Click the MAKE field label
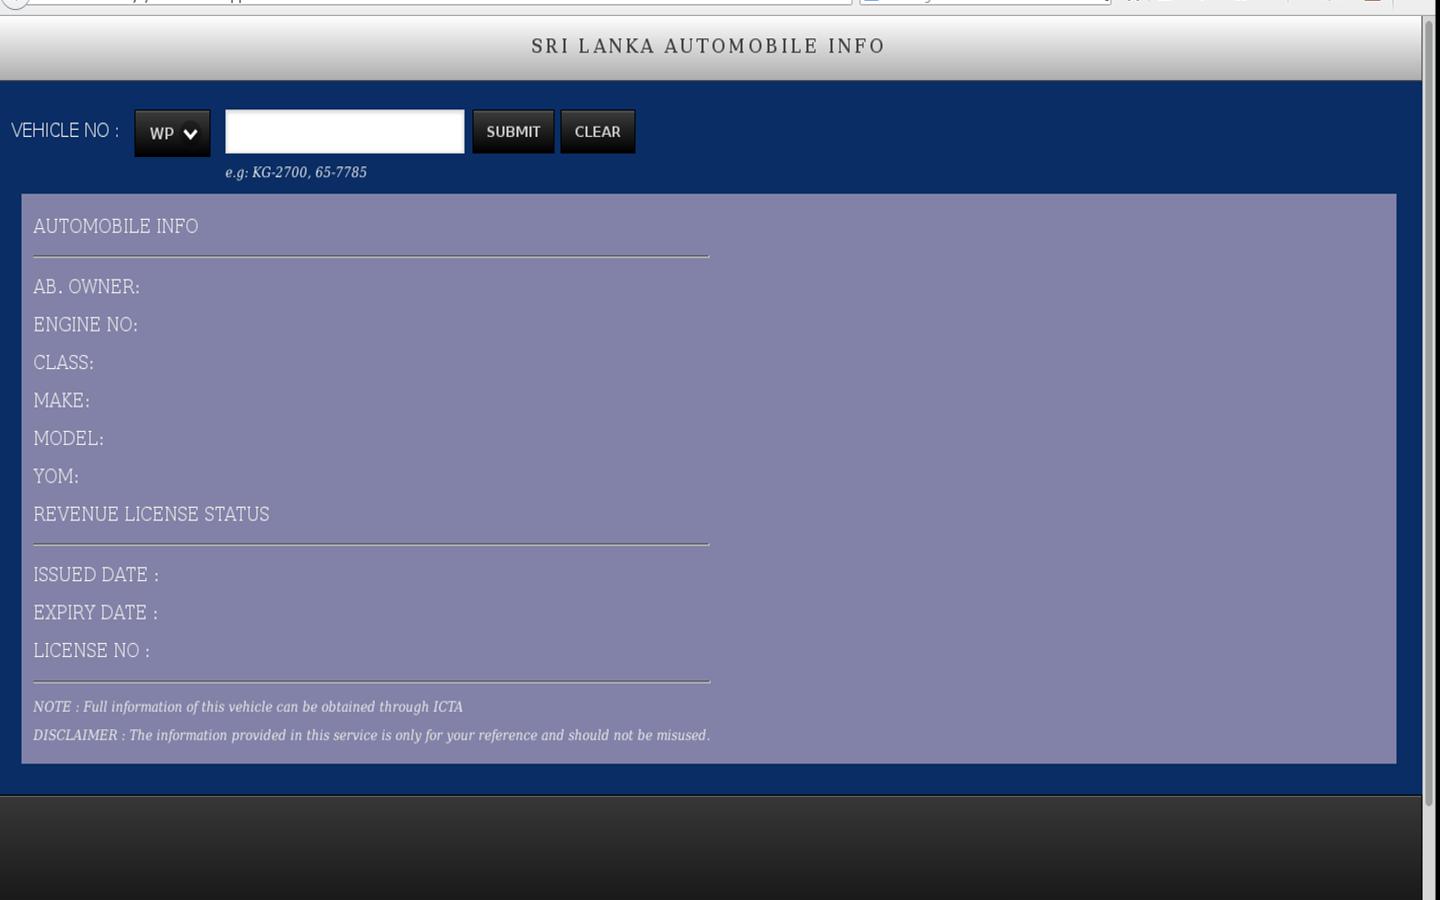Image resolution: width=1440 pixels, height=900 pixels. 61,401
